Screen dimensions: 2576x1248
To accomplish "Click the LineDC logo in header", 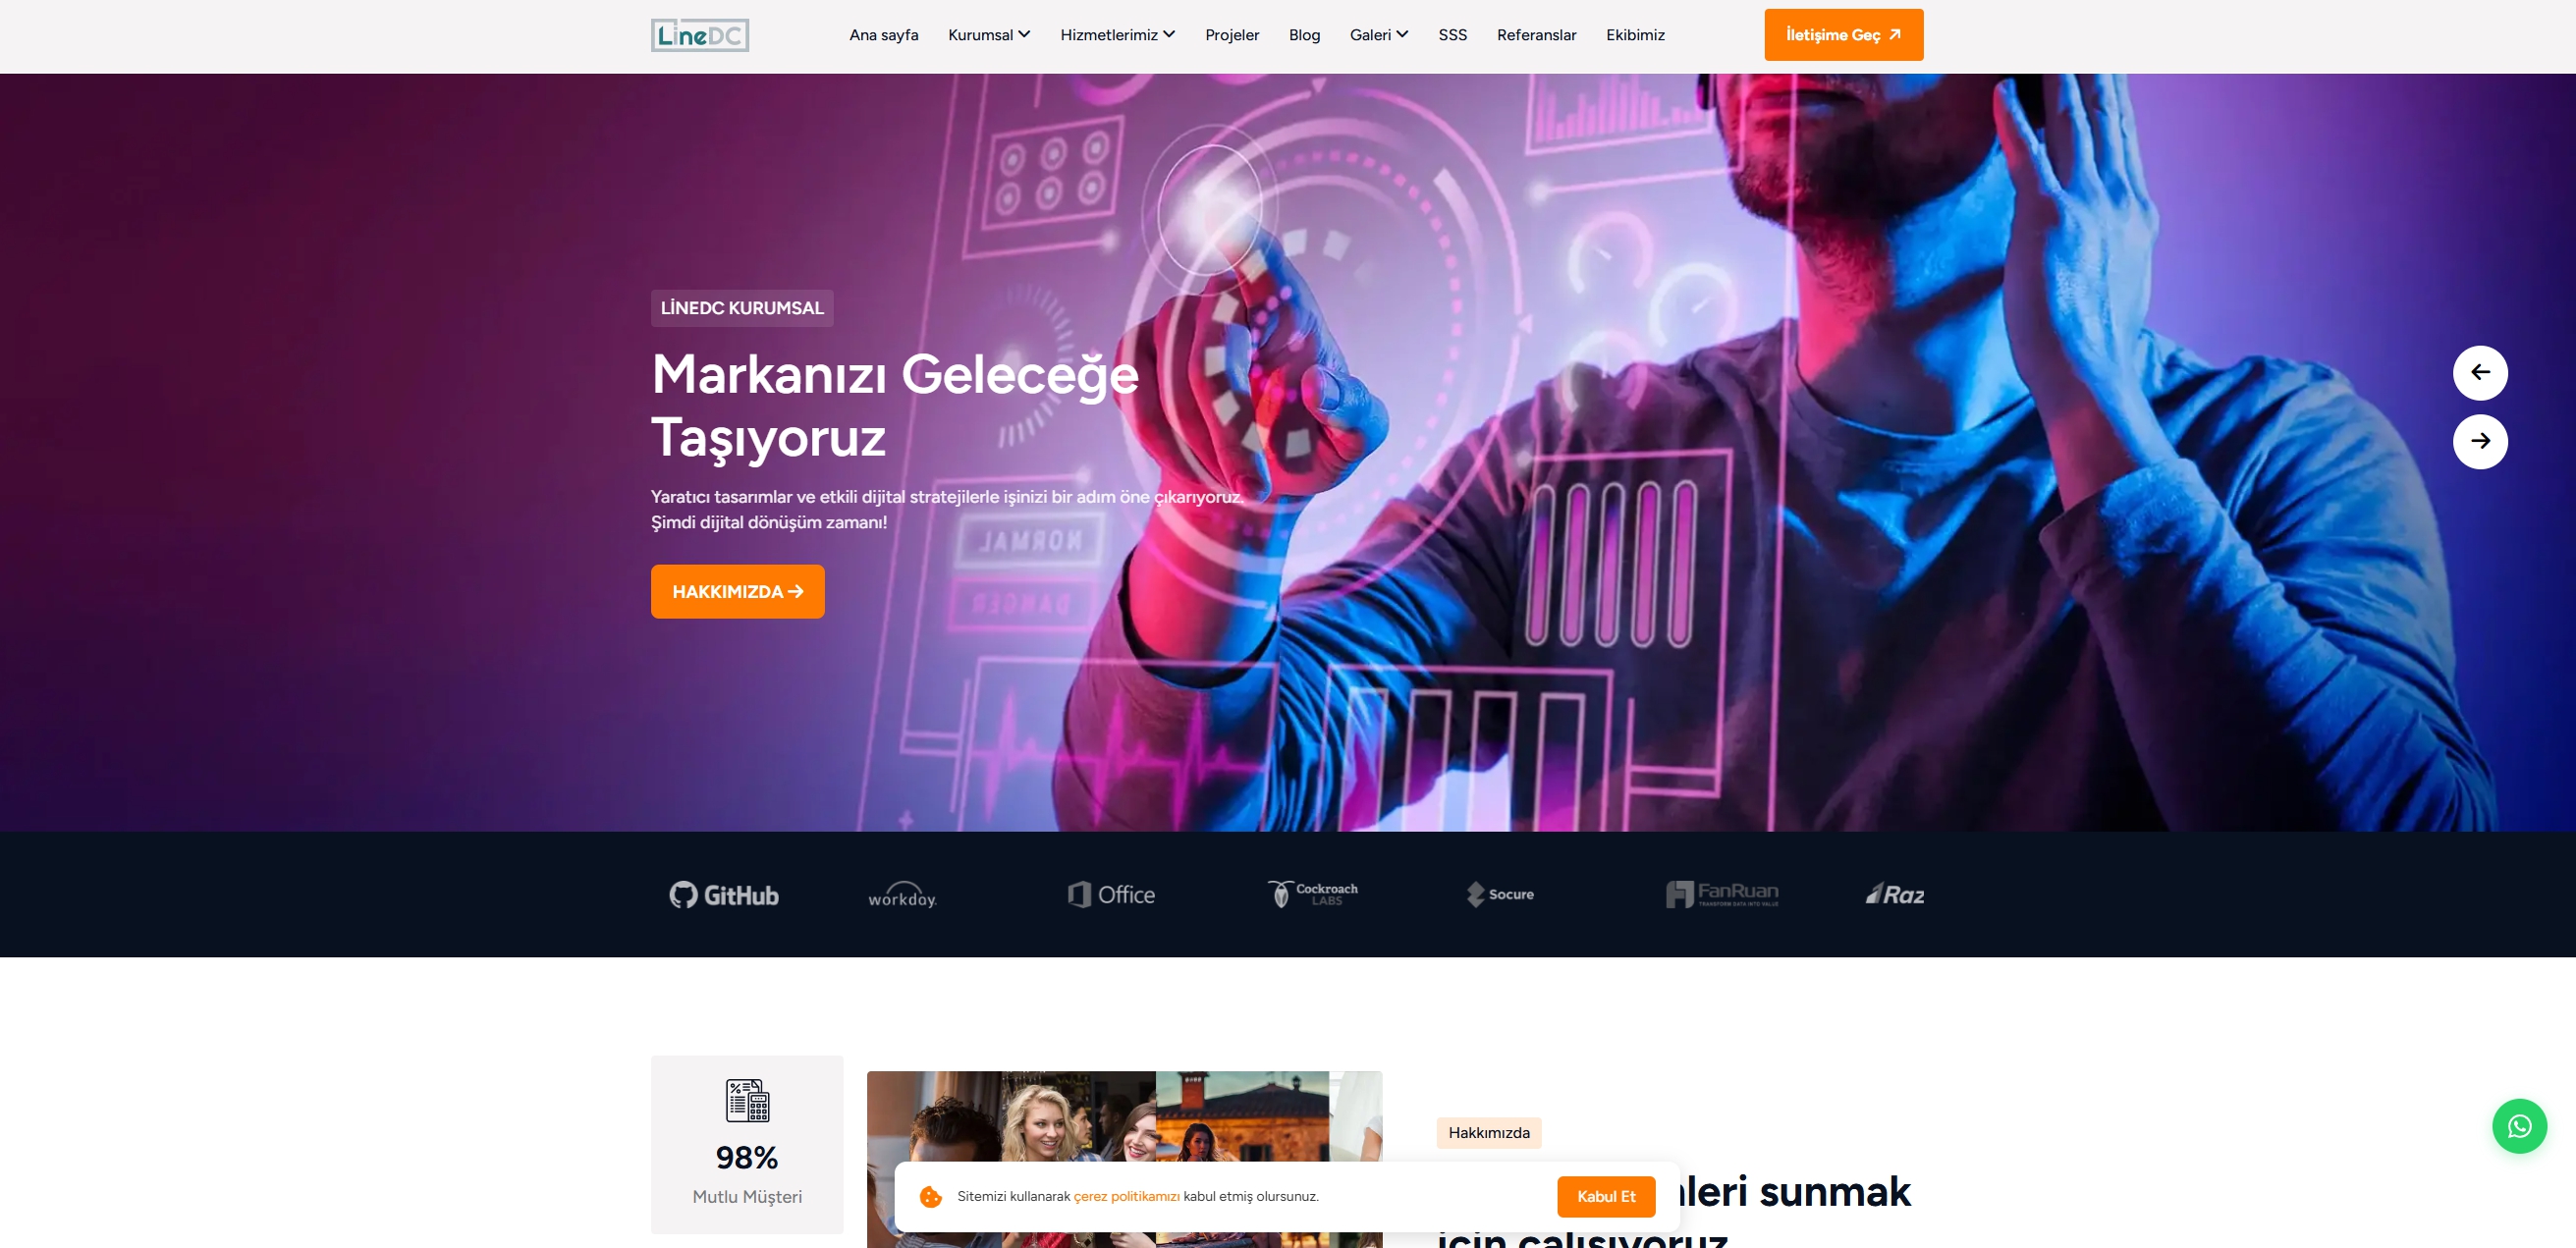I will [699, 35].
